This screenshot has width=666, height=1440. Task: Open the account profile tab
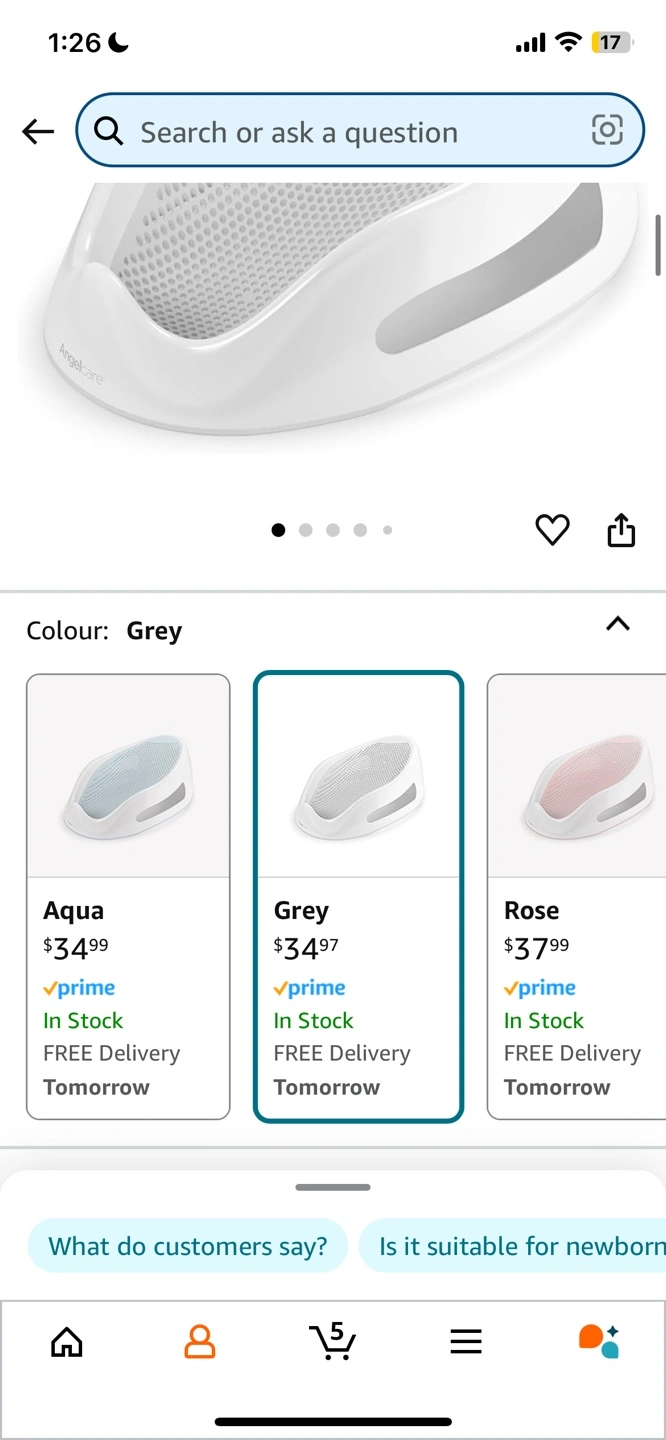(x=200, y=1342)
